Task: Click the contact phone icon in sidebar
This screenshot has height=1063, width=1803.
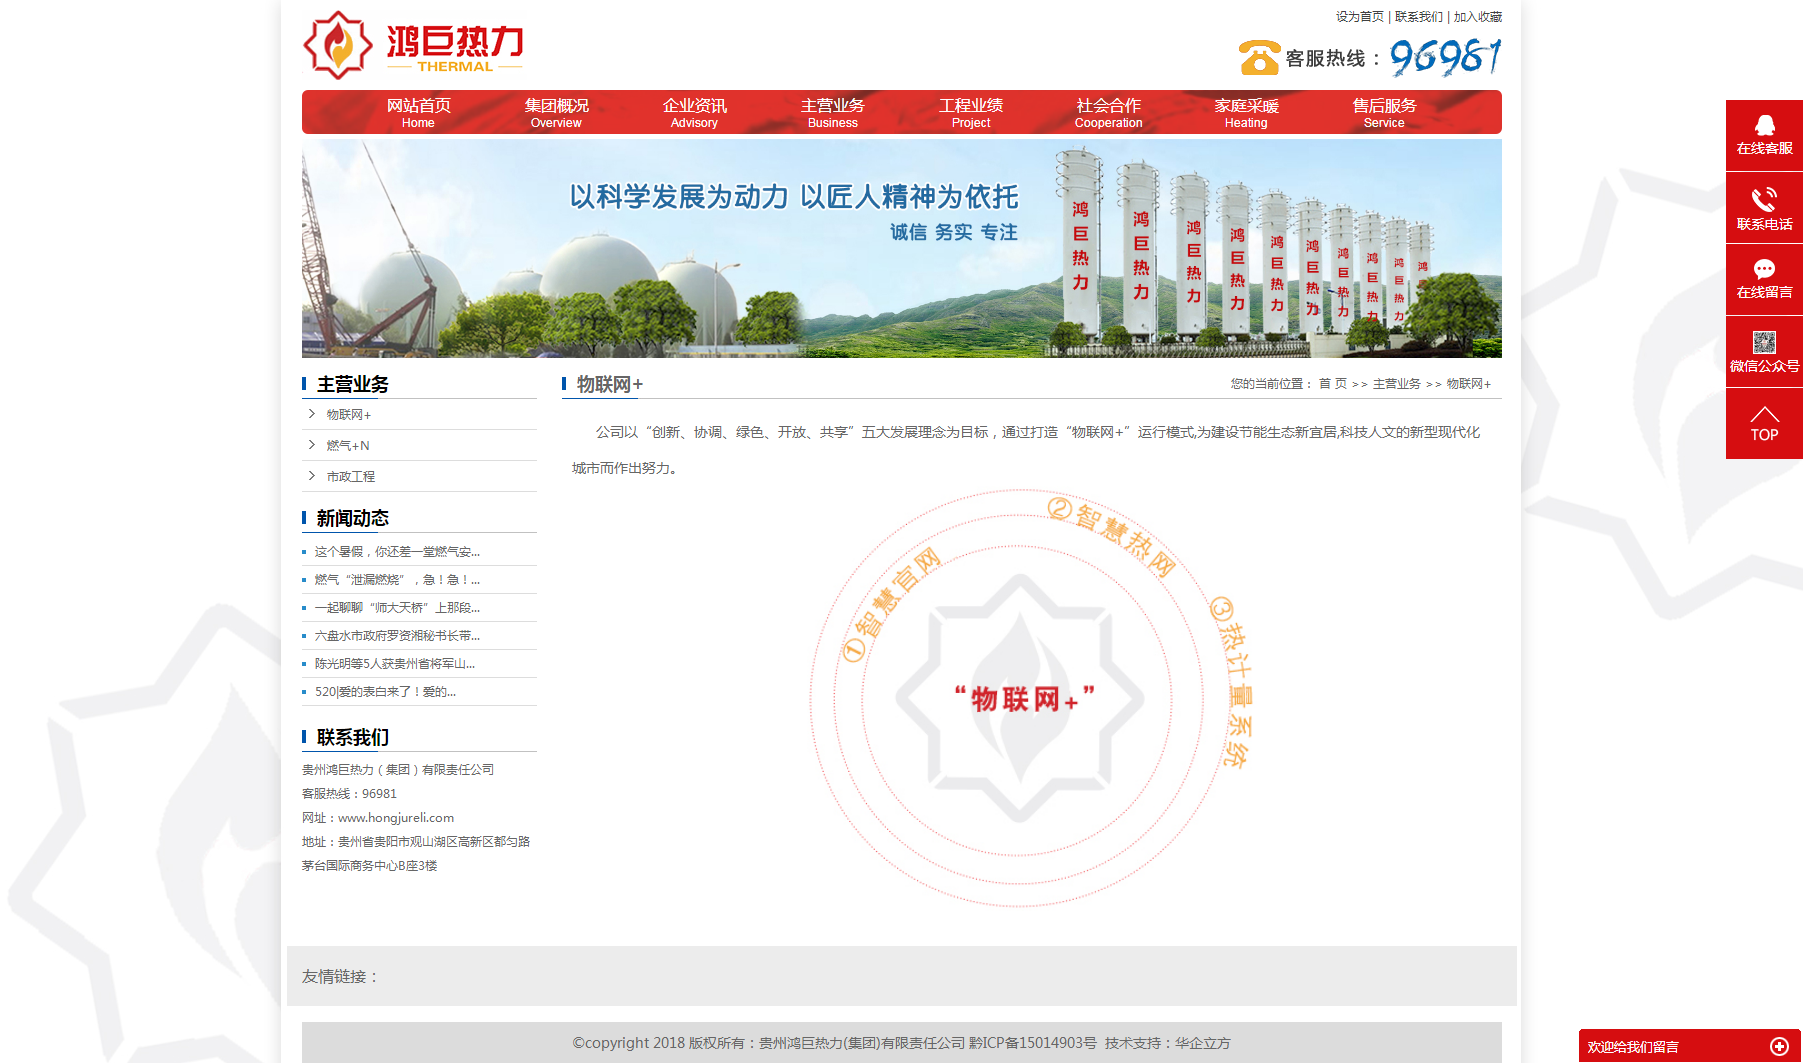Action: [x=1764, y=200]
